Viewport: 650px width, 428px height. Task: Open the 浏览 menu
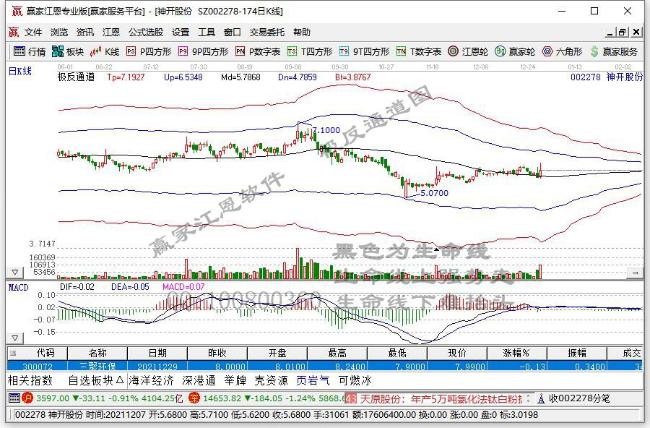pos(59,32)
